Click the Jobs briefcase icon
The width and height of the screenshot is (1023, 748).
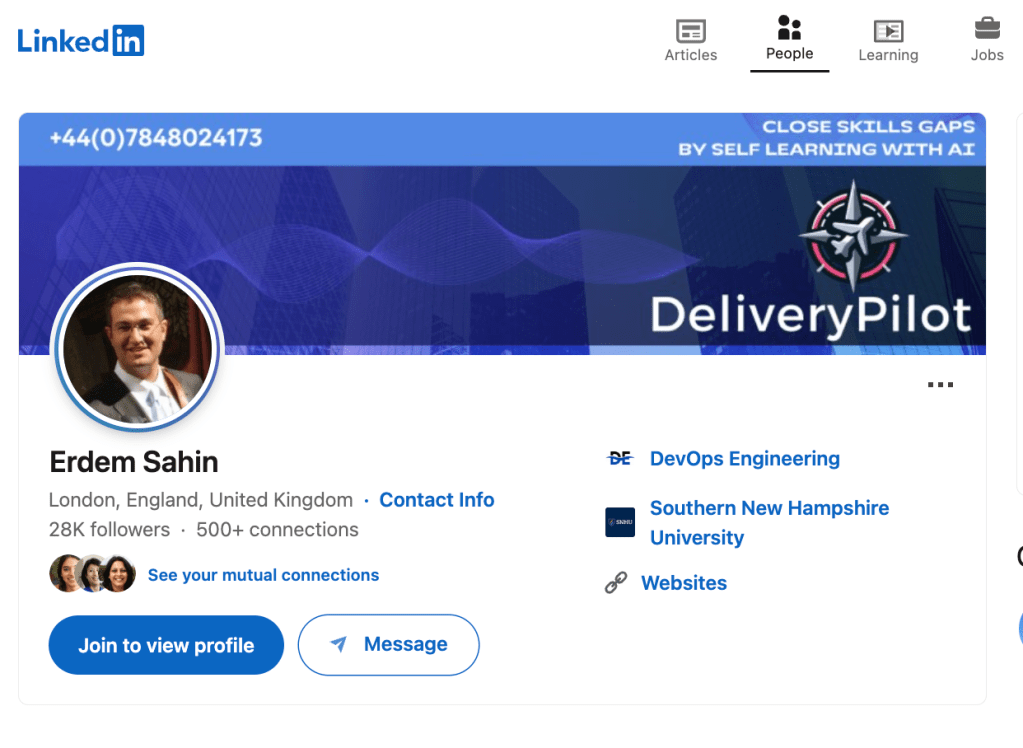(987, 29)
